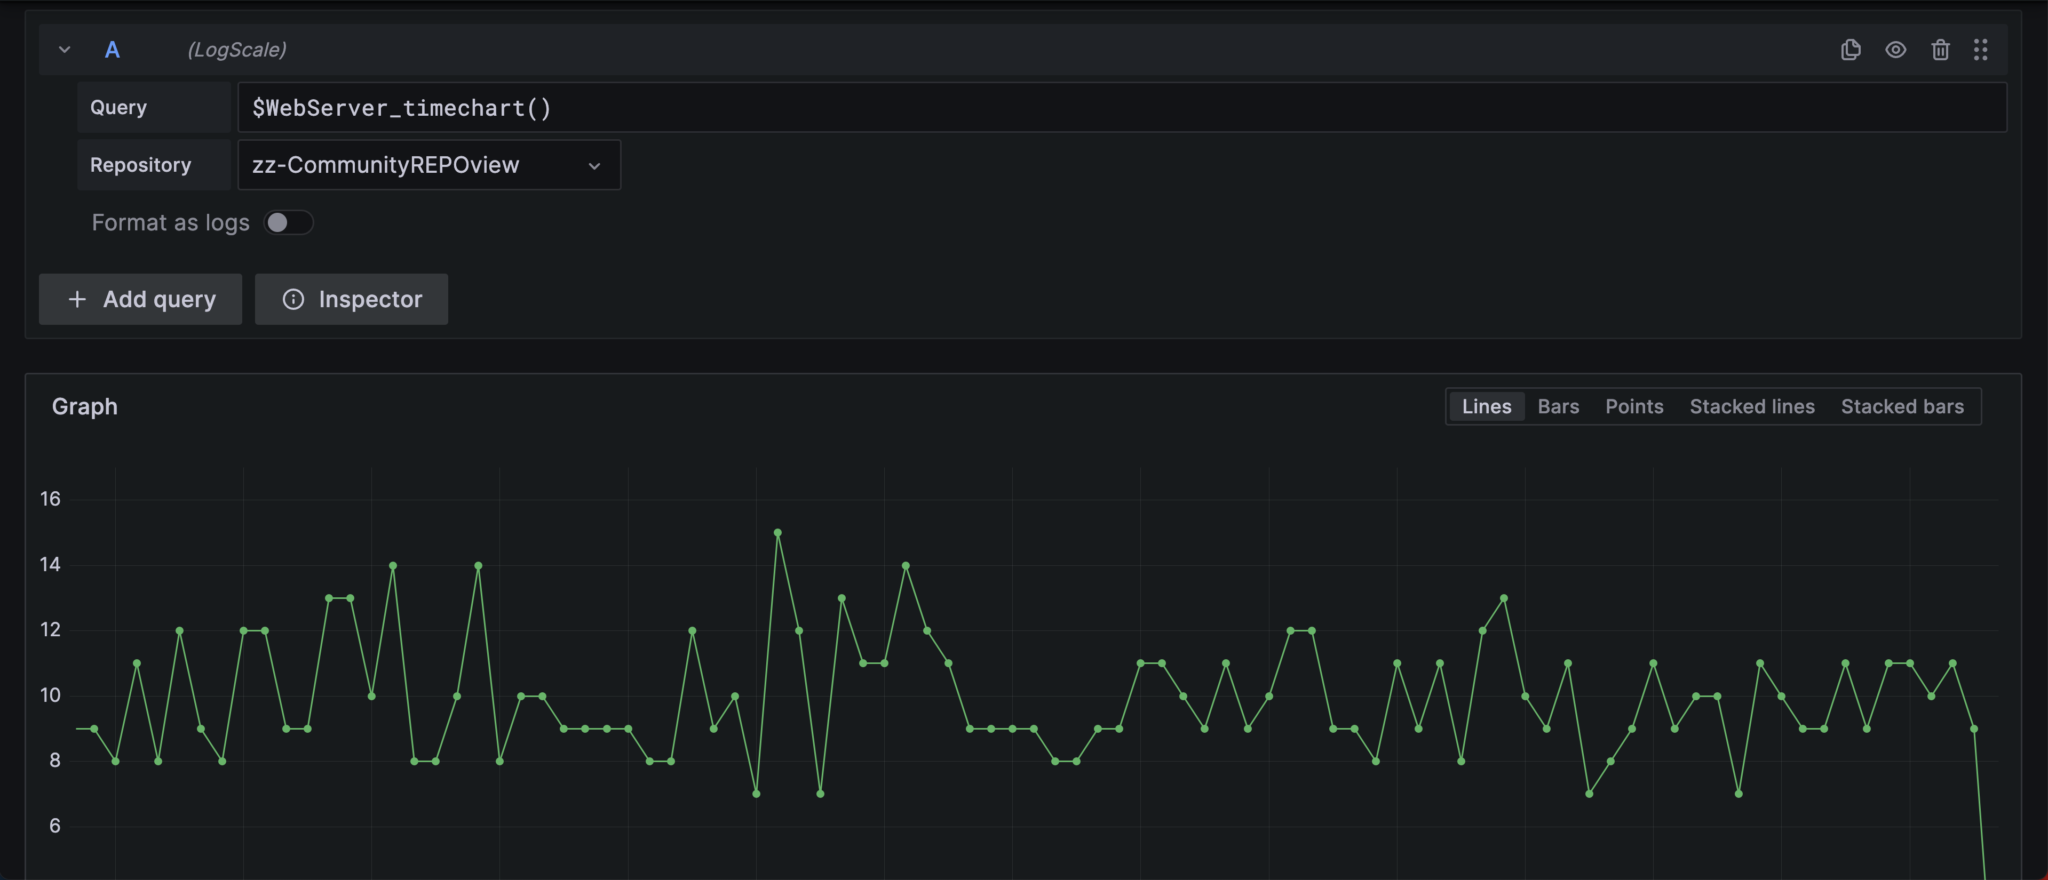Delete query A with trash icon
This screenshot has height=880, width=2048.
tap(1940, 50)
